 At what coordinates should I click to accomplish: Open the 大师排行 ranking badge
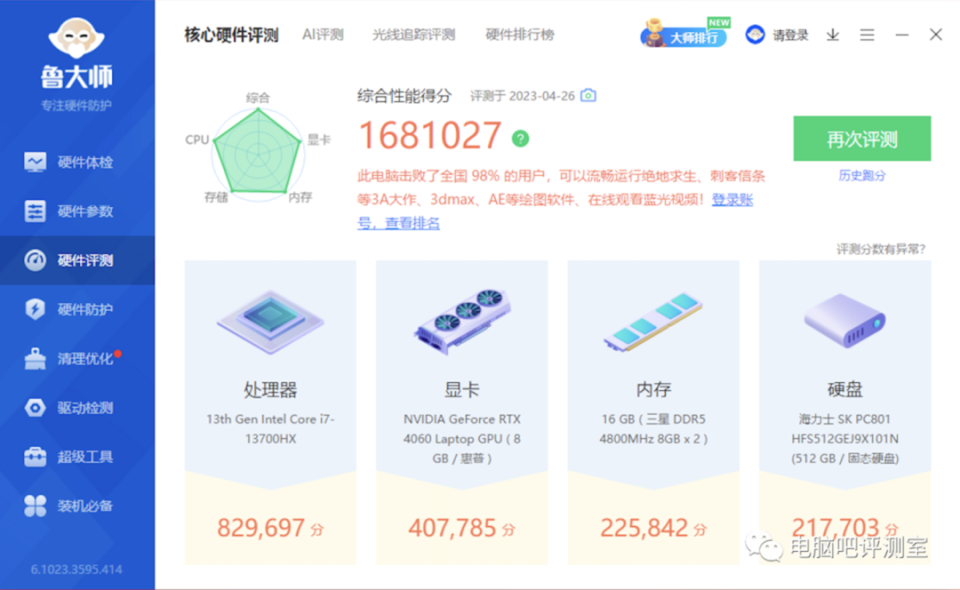click(x=684, y=32)
